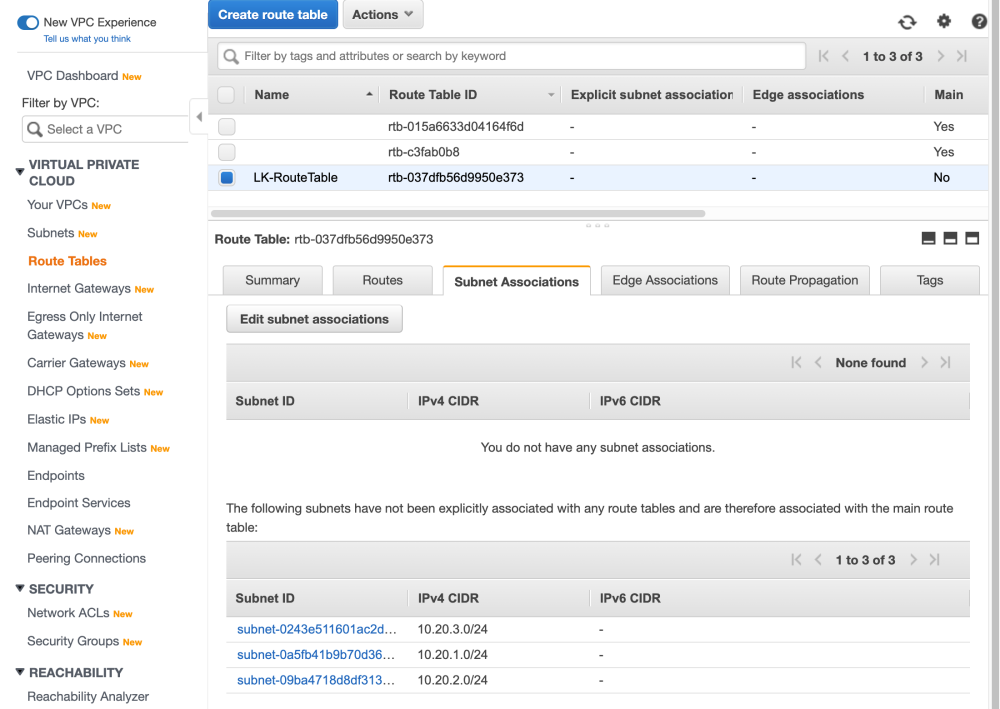Collapse the Virtual Private Cloud section

coord(20,172)
